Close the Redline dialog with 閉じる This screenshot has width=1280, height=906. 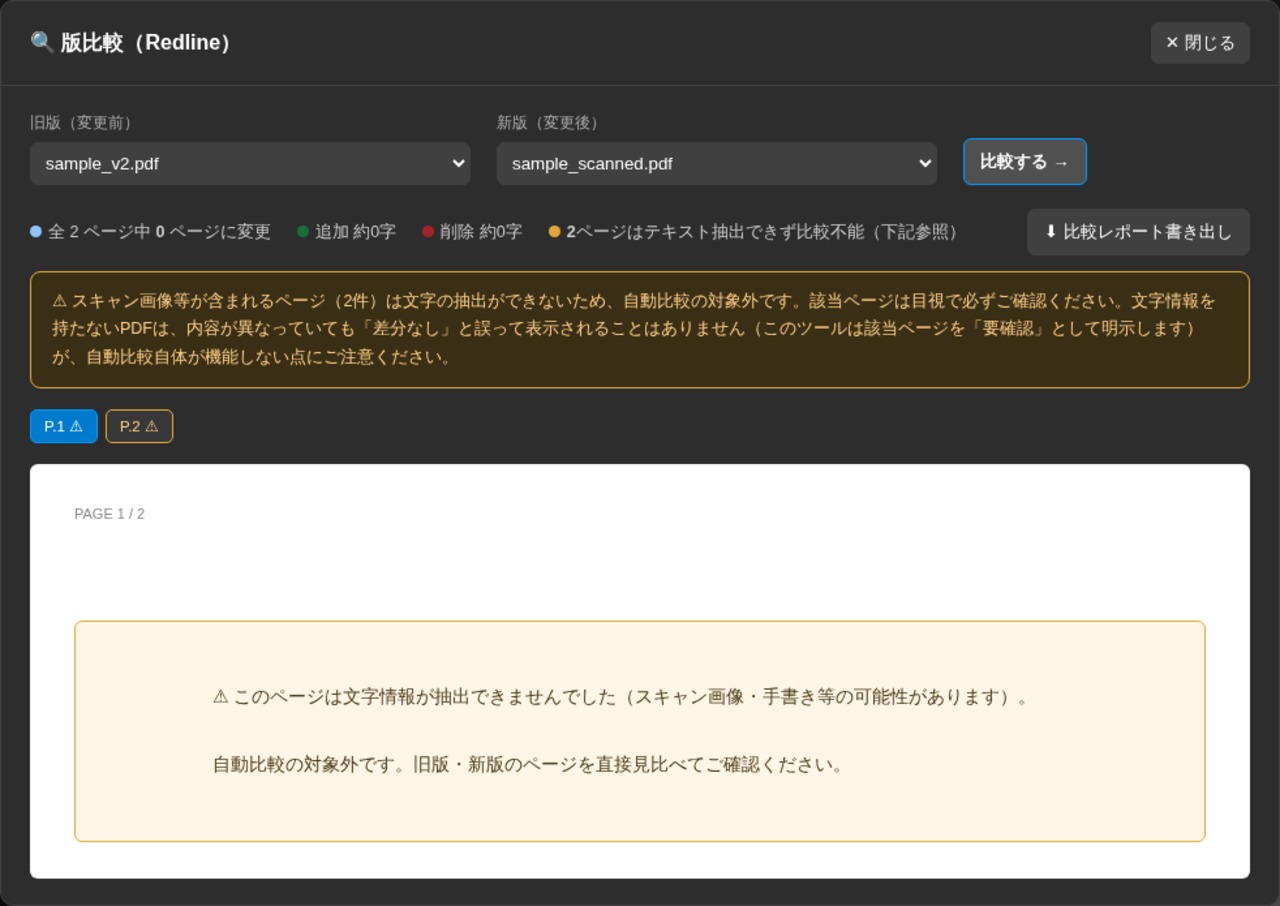(x=1200, y=43)
